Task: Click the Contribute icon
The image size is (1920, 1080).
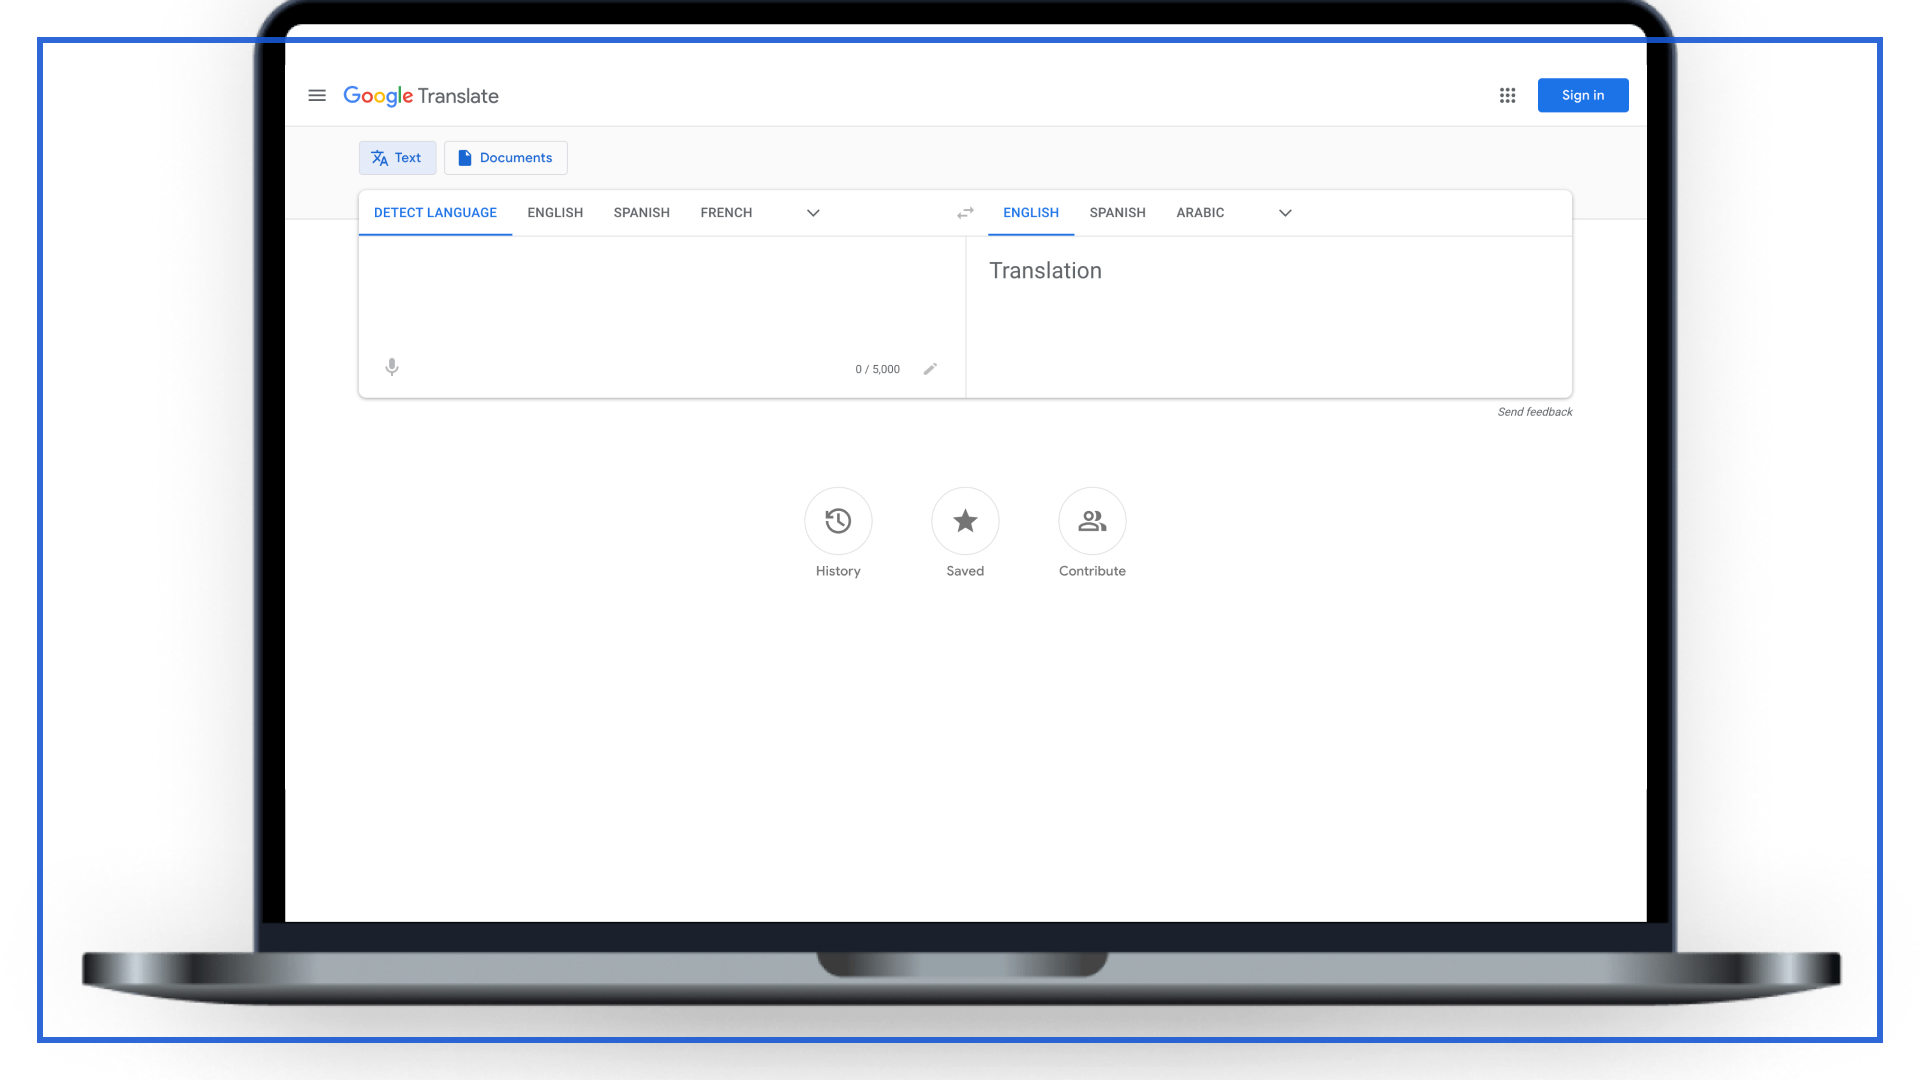Action: (1092, 520)
